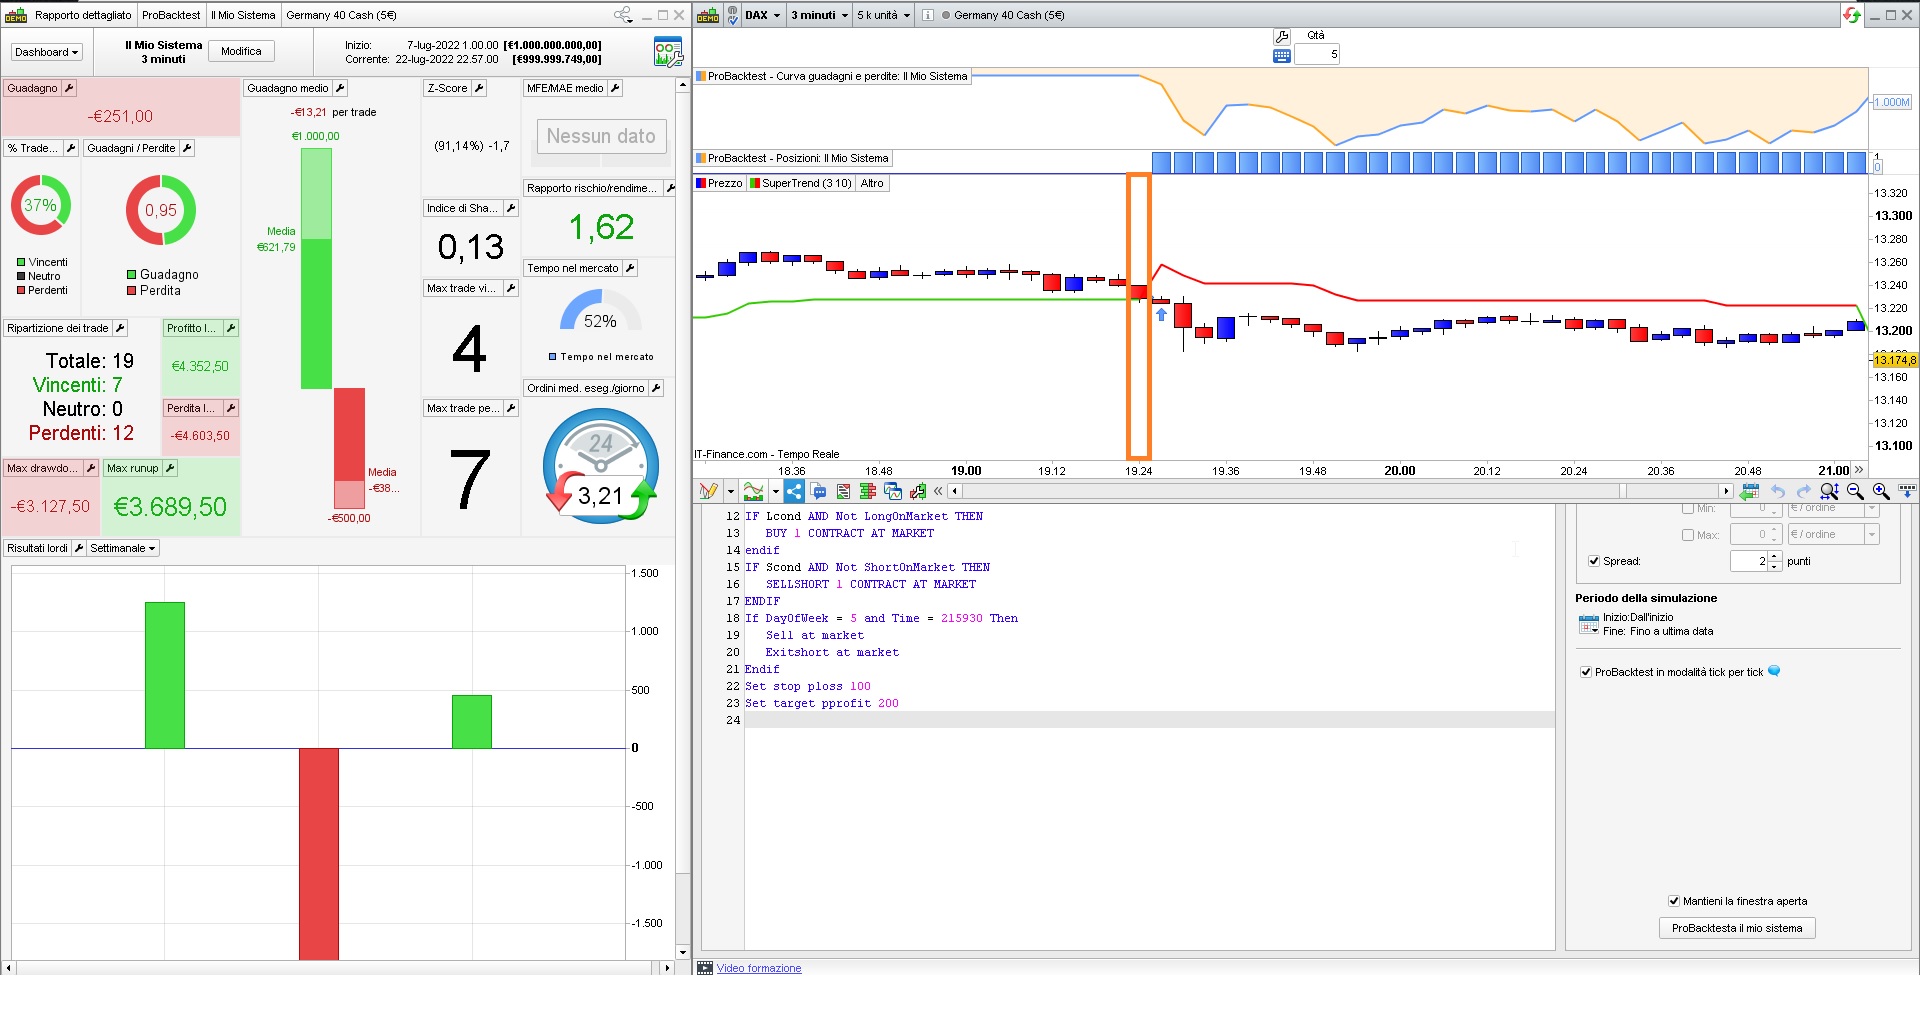This screenshot has width=1920, height=1031.
Task: Open the calendar icon for simulation period
Action: tap(1588, 625)
